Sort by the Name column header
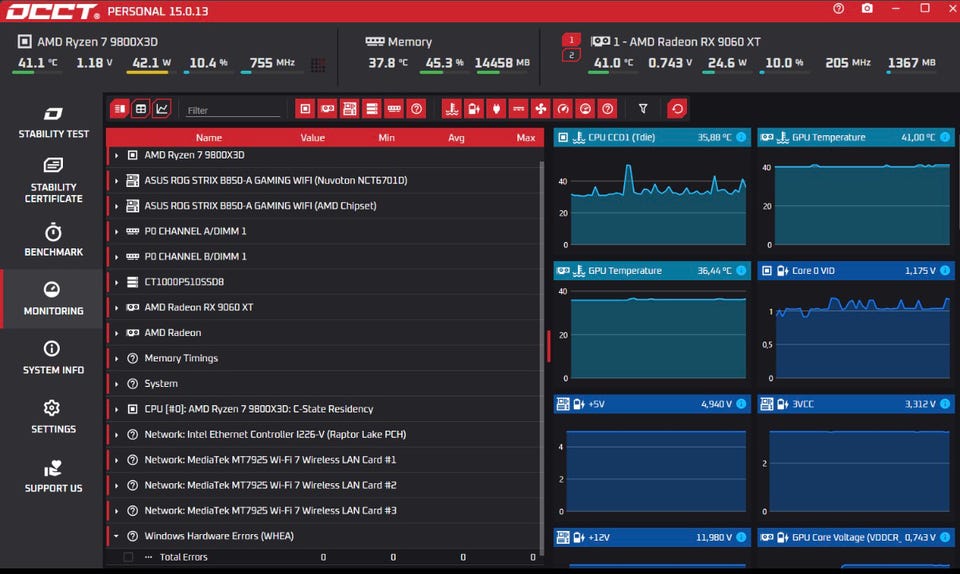Screen dimensions: 960x574 click(209, 138)
